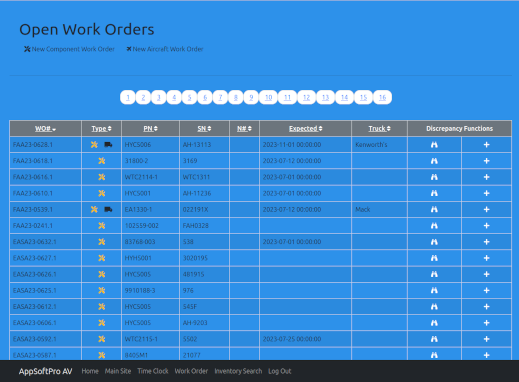Click part number WTC2114-1
Viewport: 519px width, 382px height.
click(141, 177)
